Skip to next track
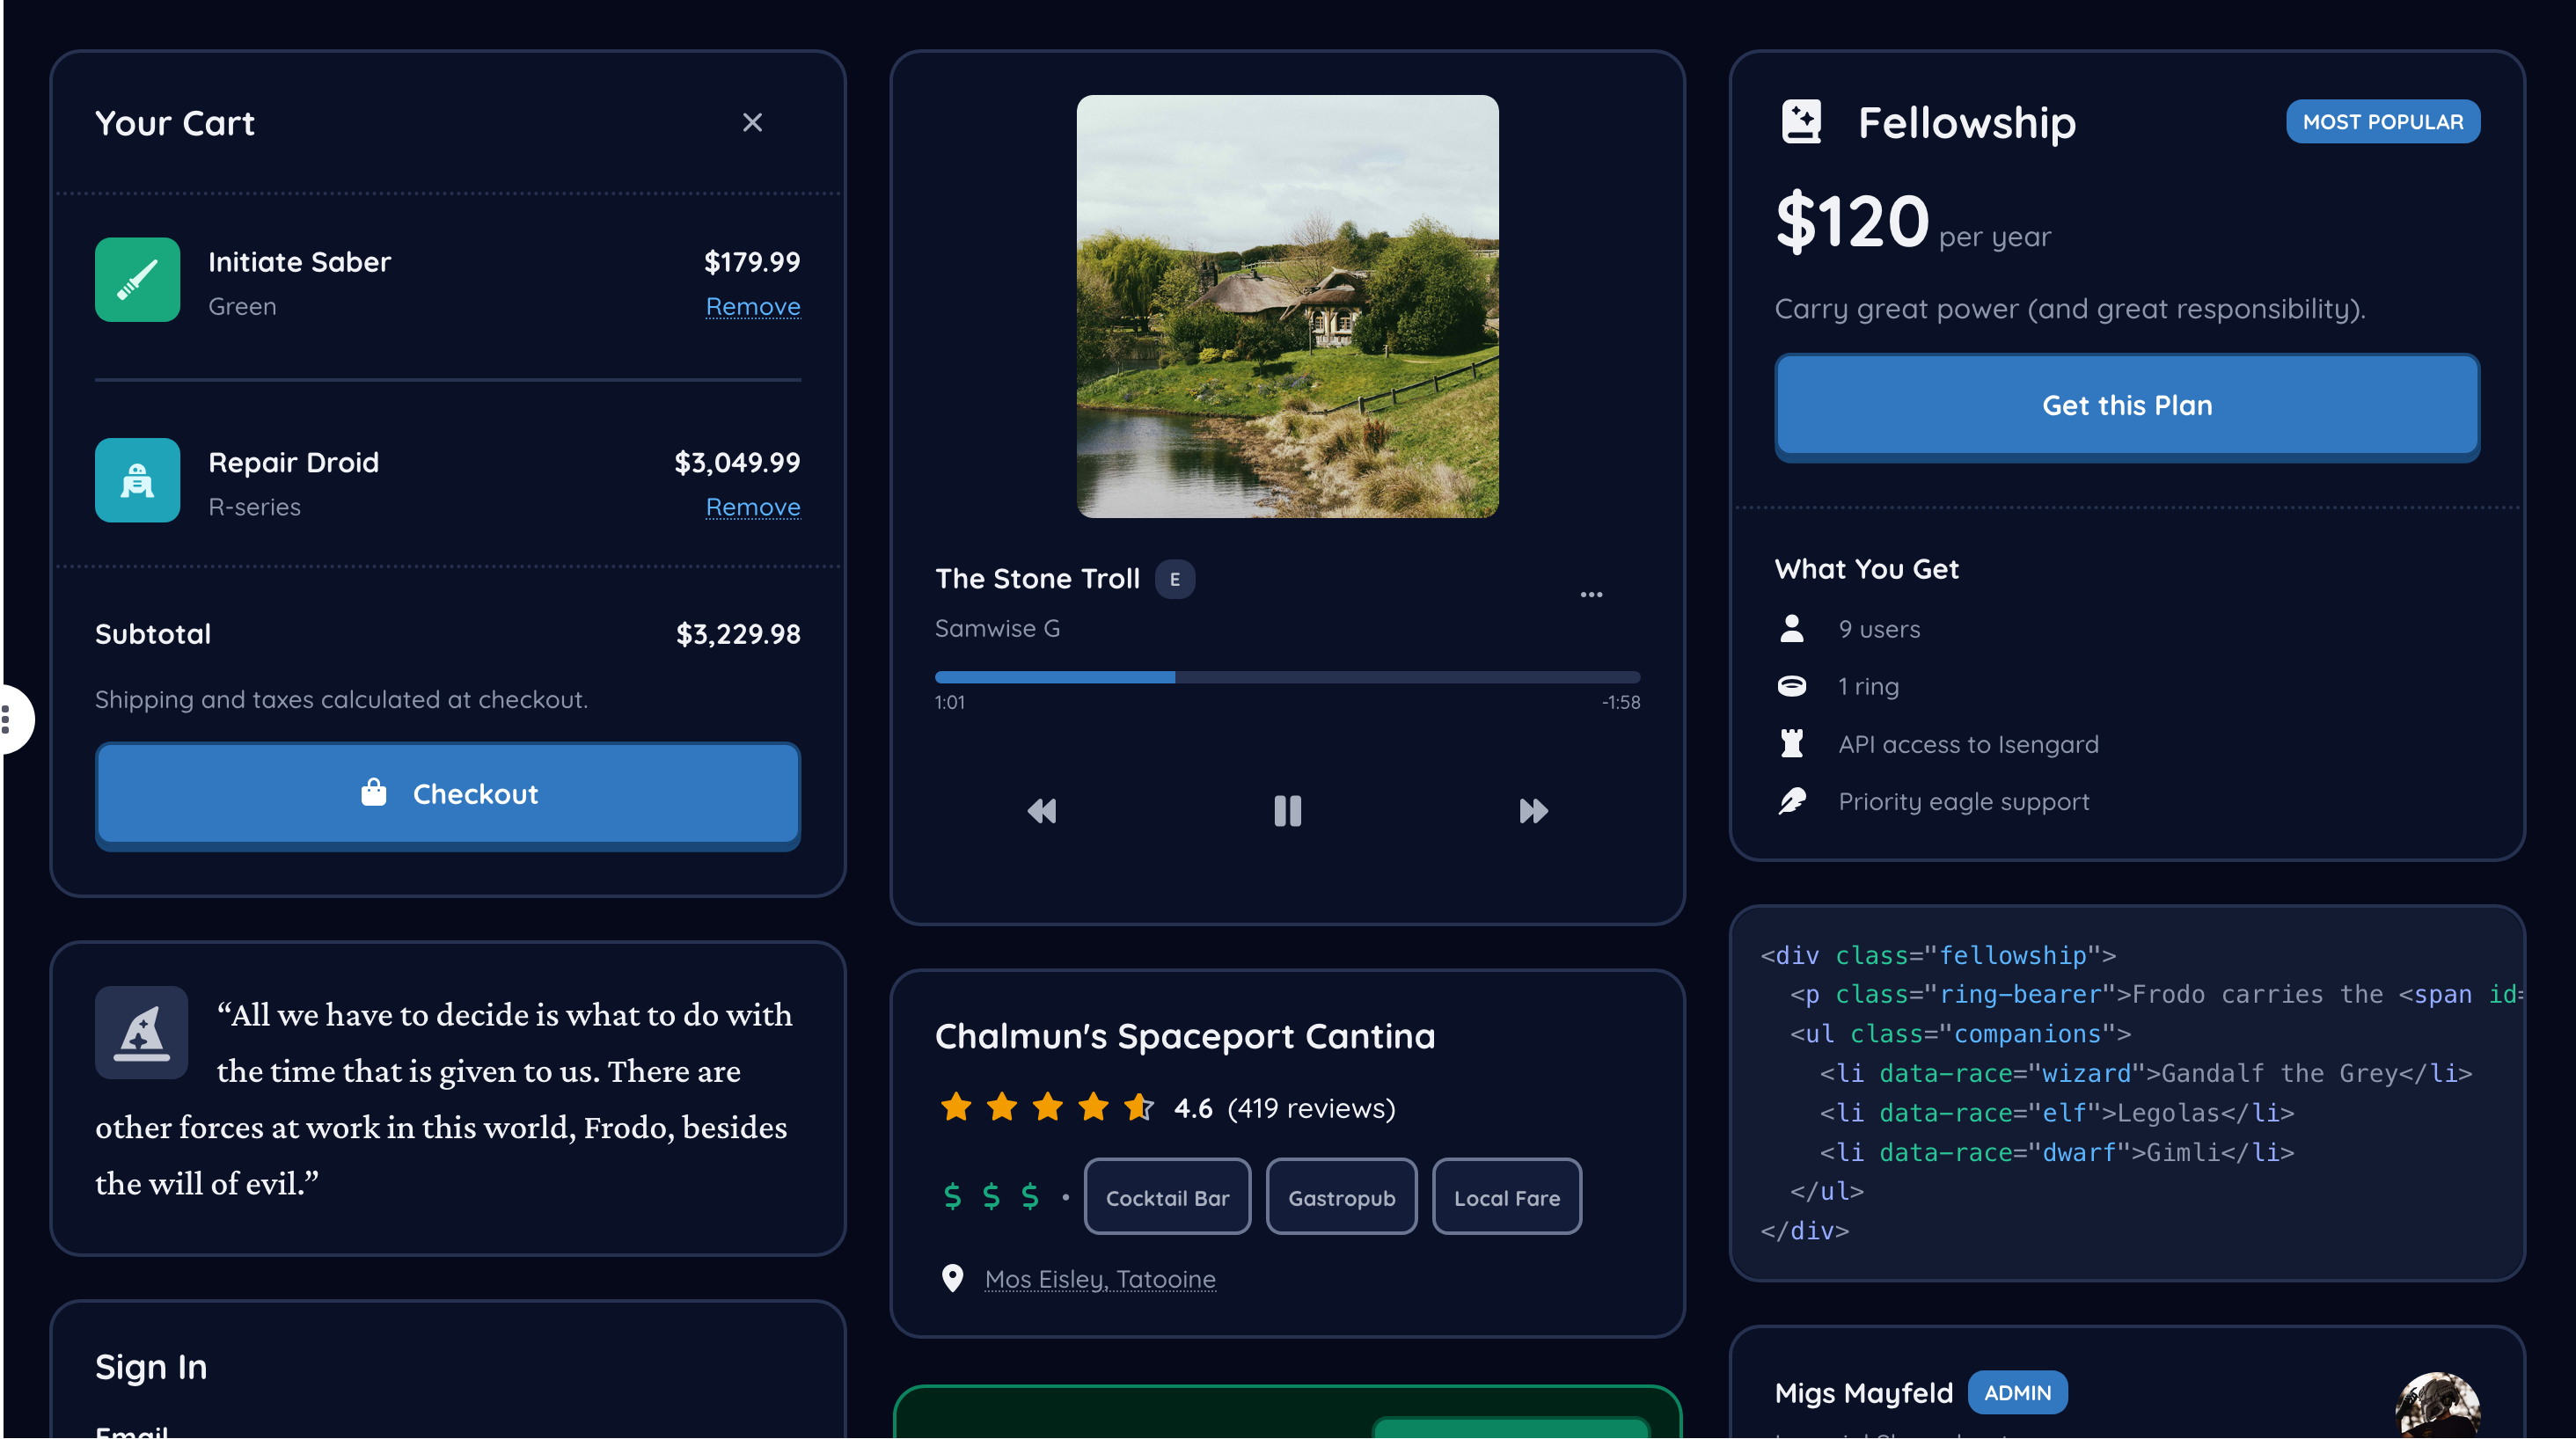Screen dimensions: 2576x1439 click(x=1533, y=810)
